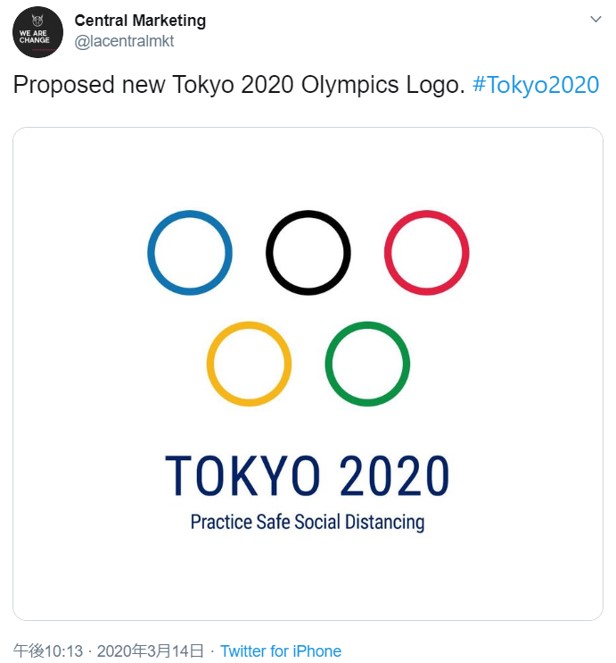Open the Central Marketing profile avatar

click(38, 32)
